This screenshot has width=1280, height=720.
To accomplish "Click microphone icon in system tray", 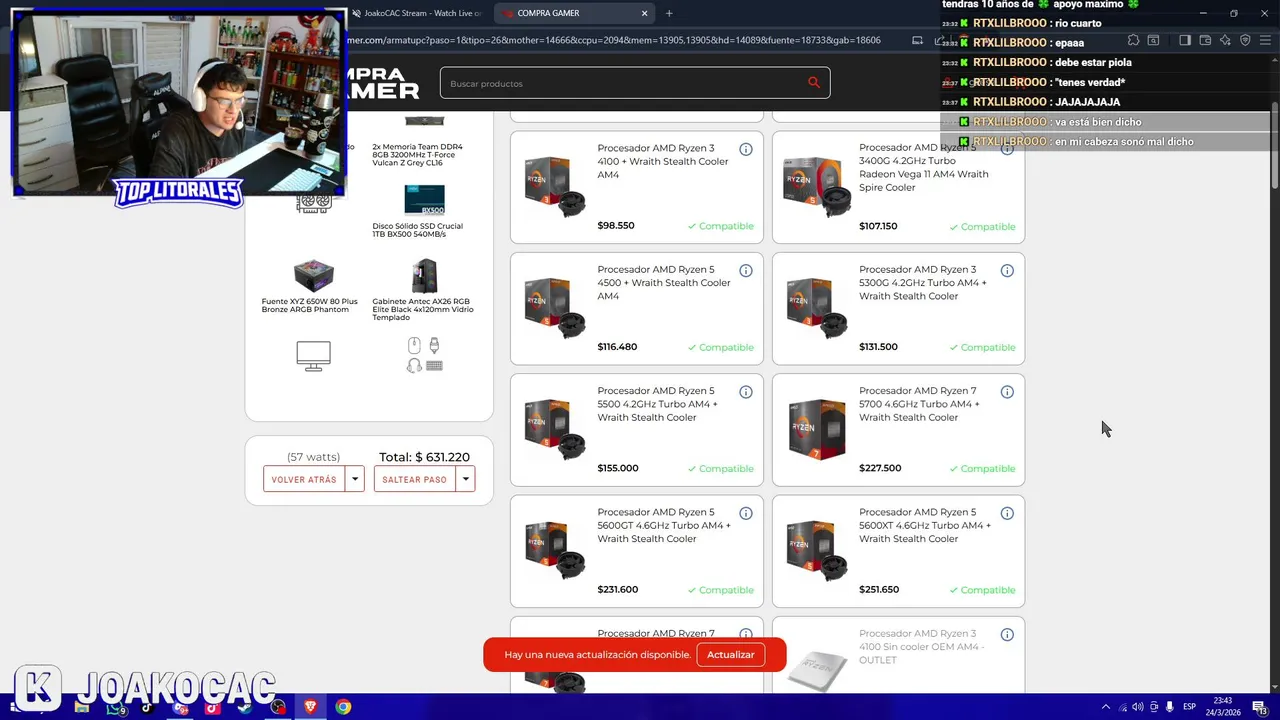I will (1170, 707).
